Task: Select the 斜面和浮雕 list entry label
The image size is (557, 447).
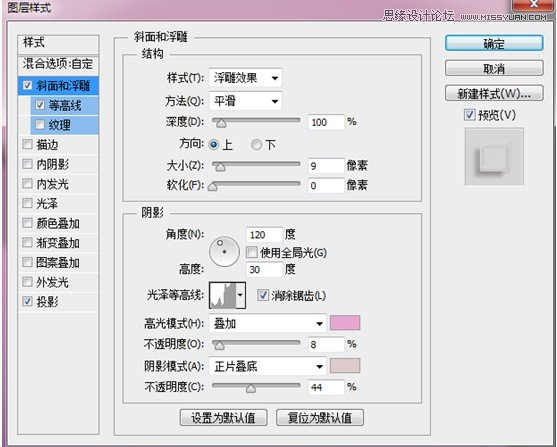Action: 63,86
